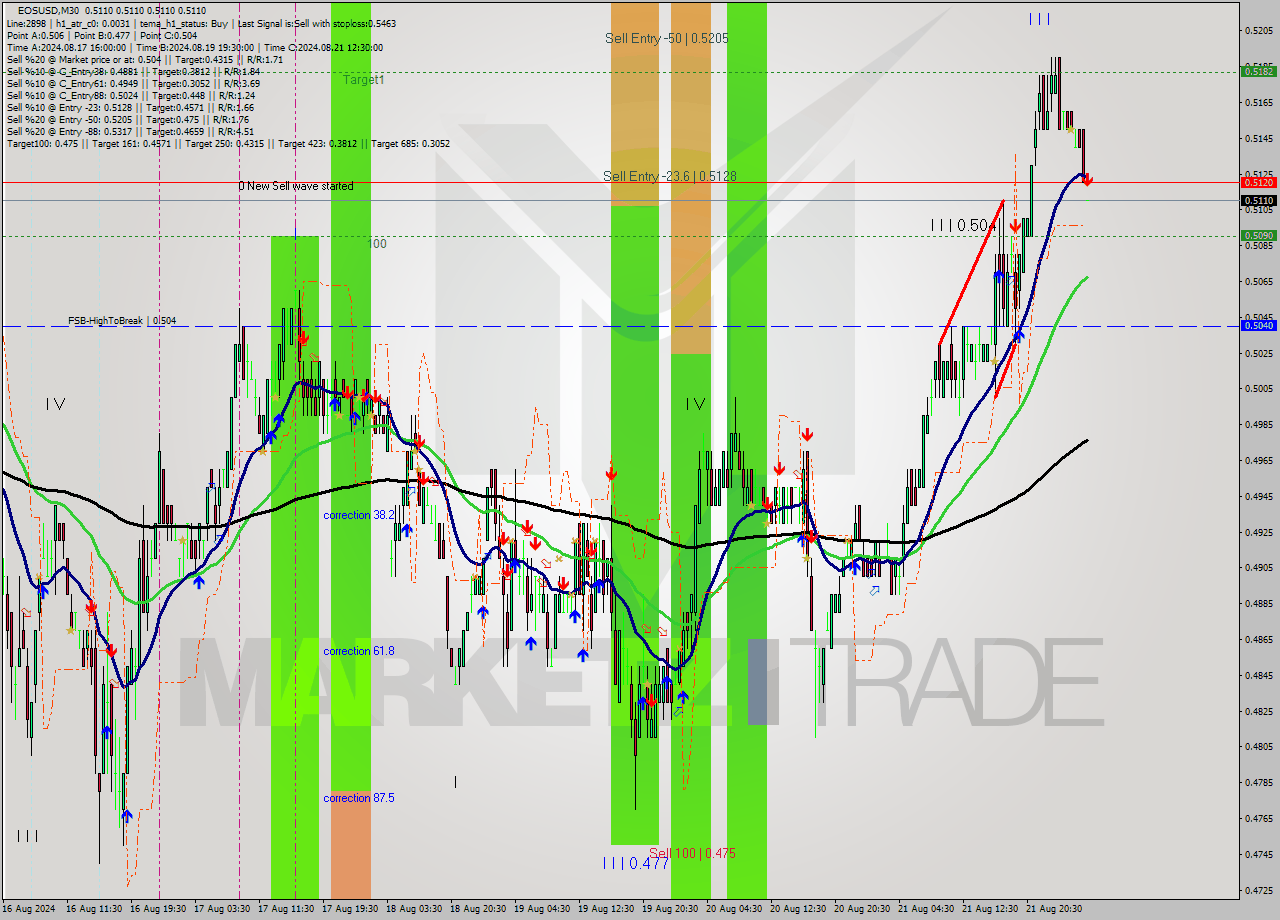Screen dimensions: 1280x920
Task: Click the 'I I I 0.477' wave label
Action: 635,863
